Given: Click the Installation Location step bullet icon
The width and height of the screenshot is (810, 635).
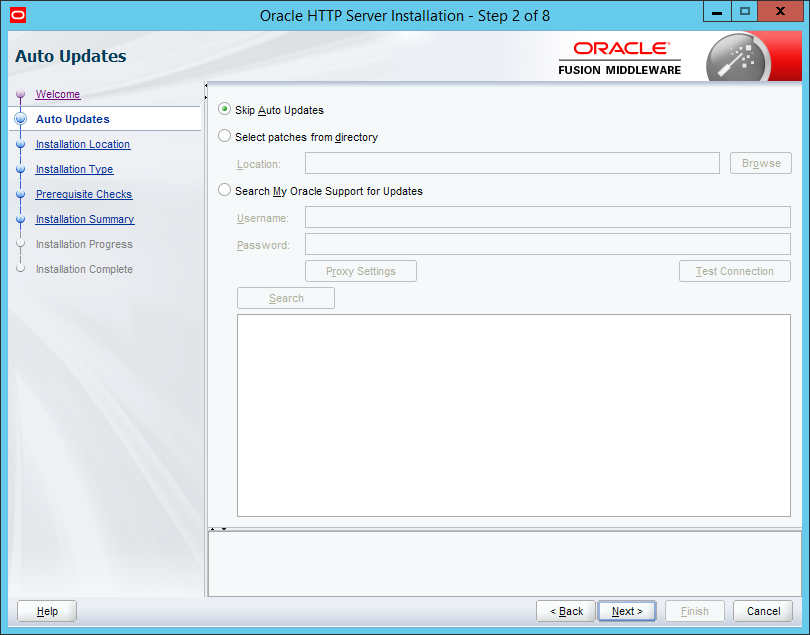Looking at the screenshot, I should tap(20, 145).
